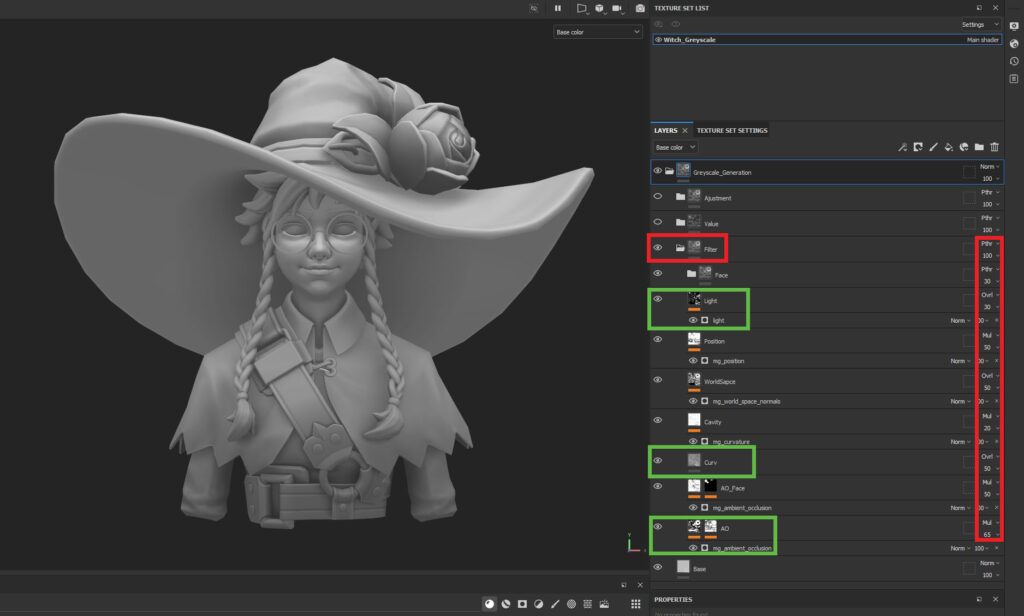Viewport: 1024px width, 616px height.
Task: Click the camera screenshot icon in viewport toolbar
Action: click(640, 8)
